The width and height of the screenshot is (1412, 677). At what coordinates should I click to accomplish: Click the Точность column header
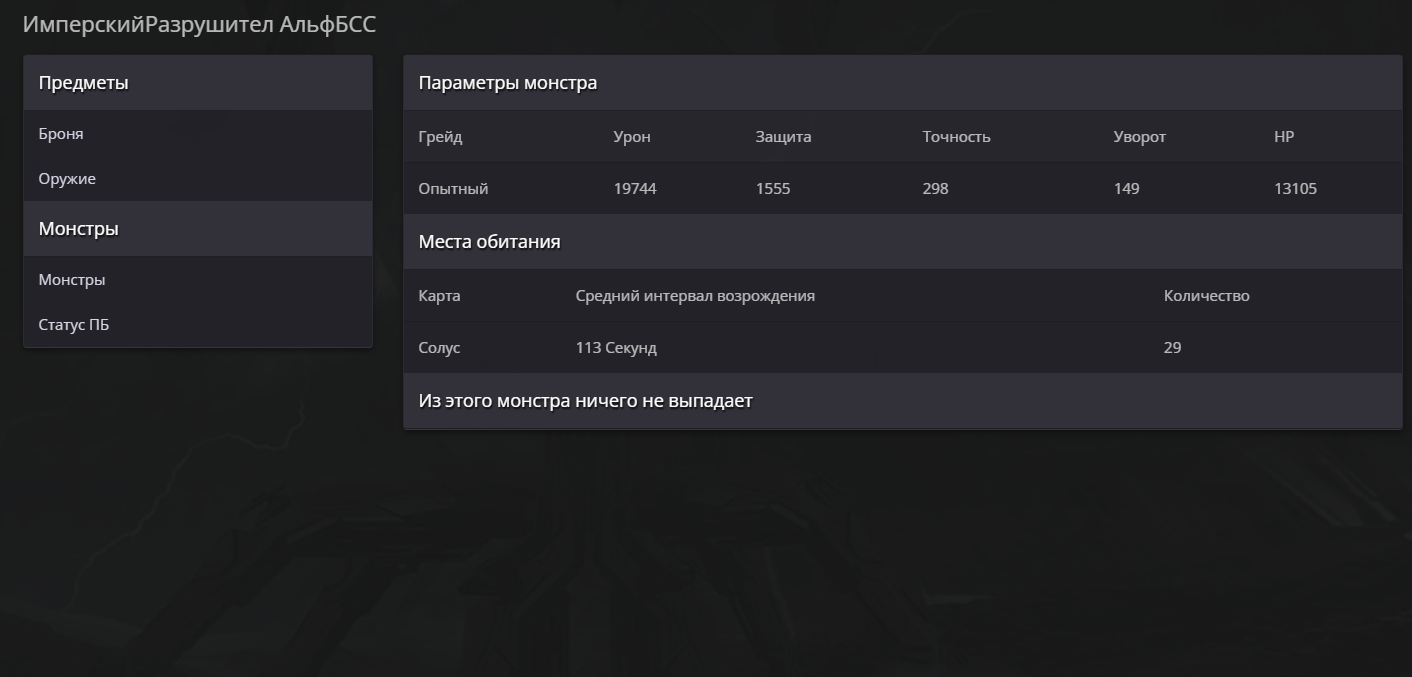(956, 137)
